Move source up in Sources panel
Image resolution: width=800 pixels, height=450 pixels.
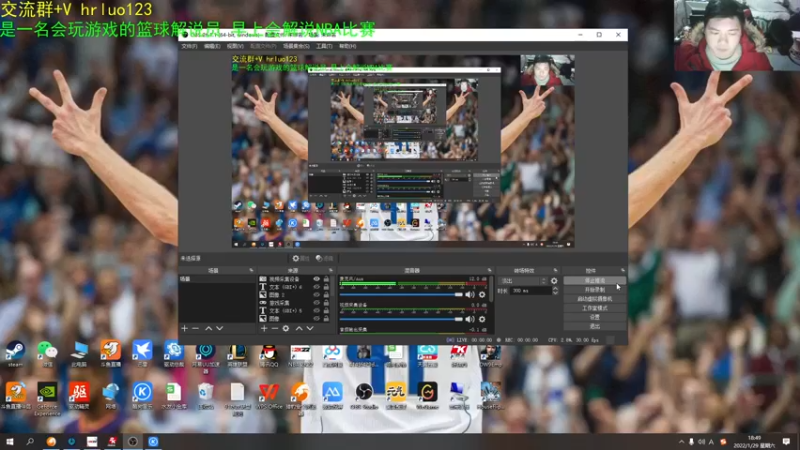coord(299,329)
